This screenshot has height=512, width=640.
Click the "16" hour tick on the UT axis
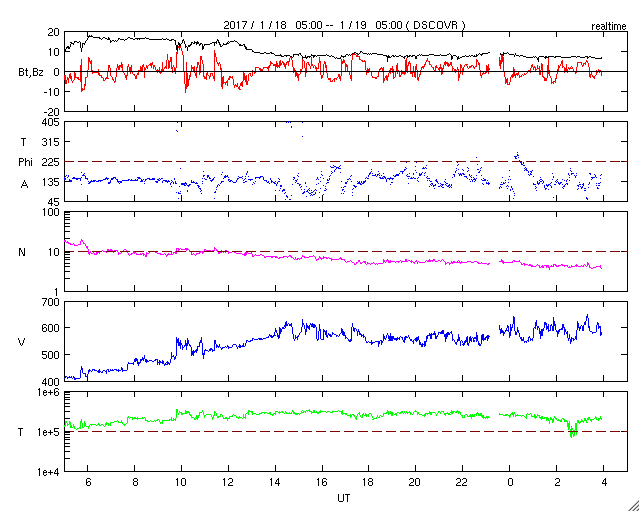(x=322, y=483)
